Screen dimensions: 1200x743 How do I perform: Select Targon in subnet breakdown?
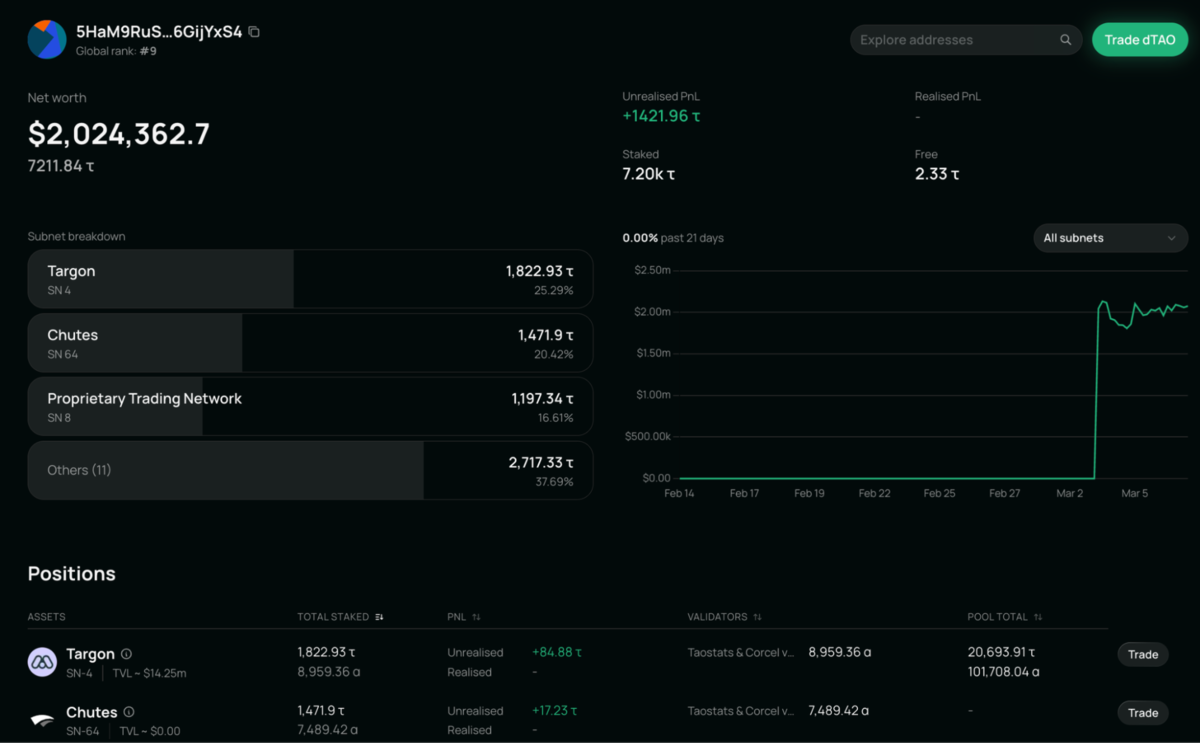[310, 279]
